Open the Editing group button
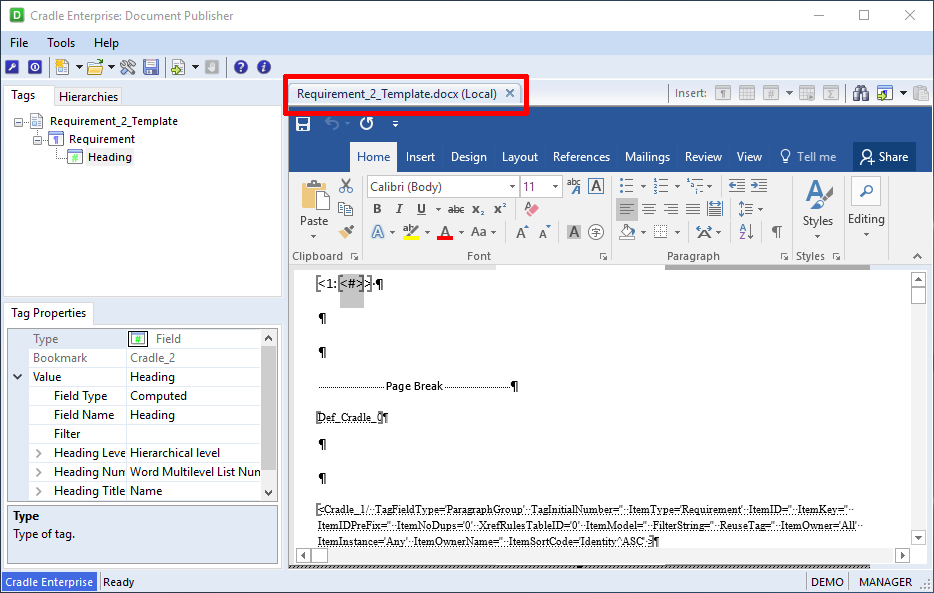Image resolution: width=934 pixels, height=593 pixels. (866, 208)
